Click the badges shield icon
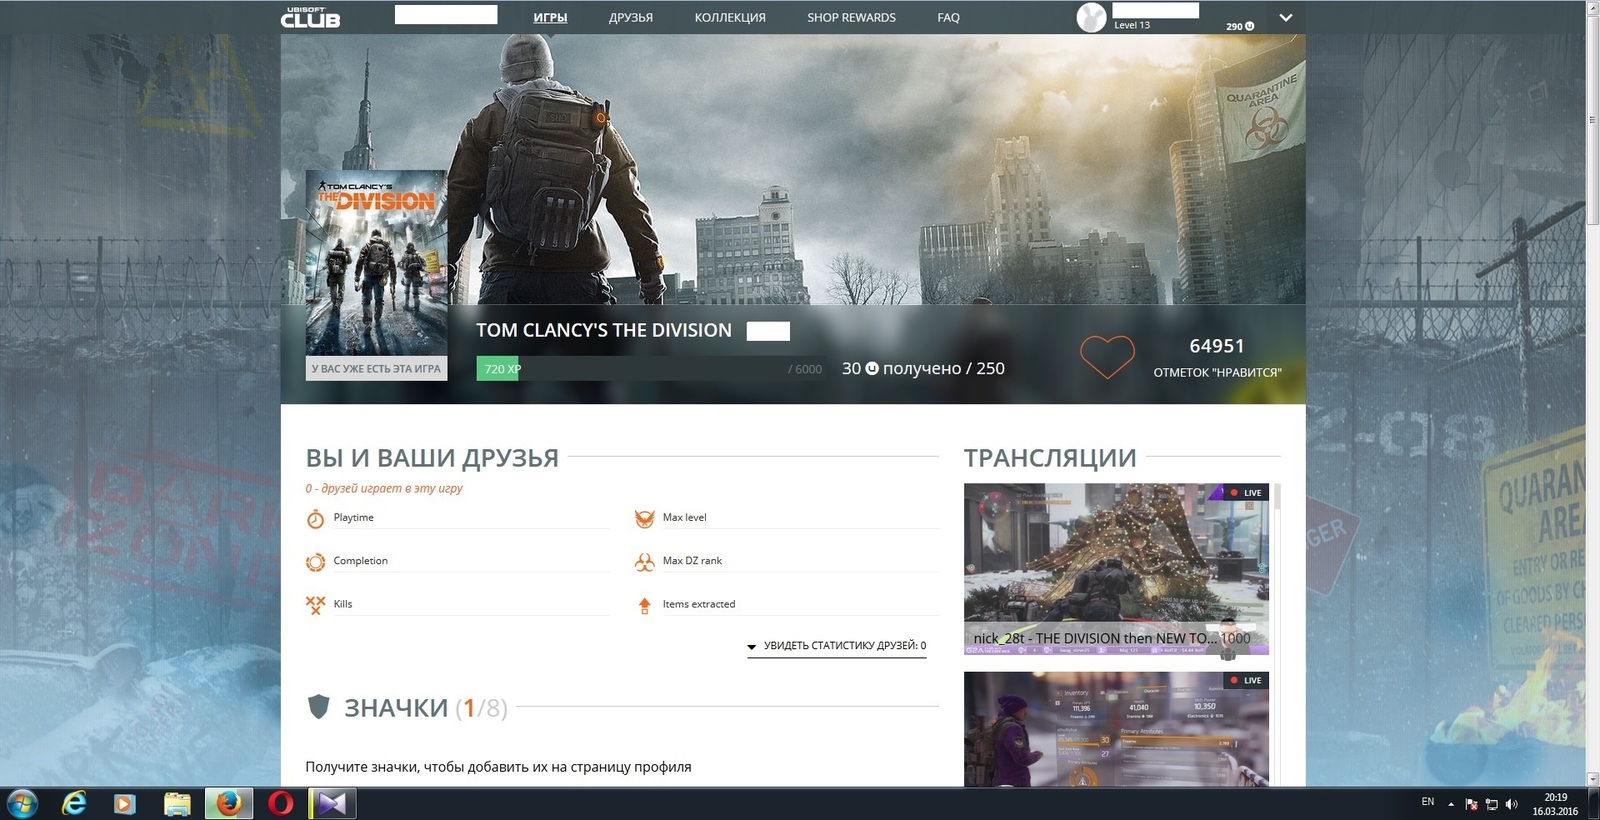The width and height of the screenshot is (1600, 820). [318, 707]
